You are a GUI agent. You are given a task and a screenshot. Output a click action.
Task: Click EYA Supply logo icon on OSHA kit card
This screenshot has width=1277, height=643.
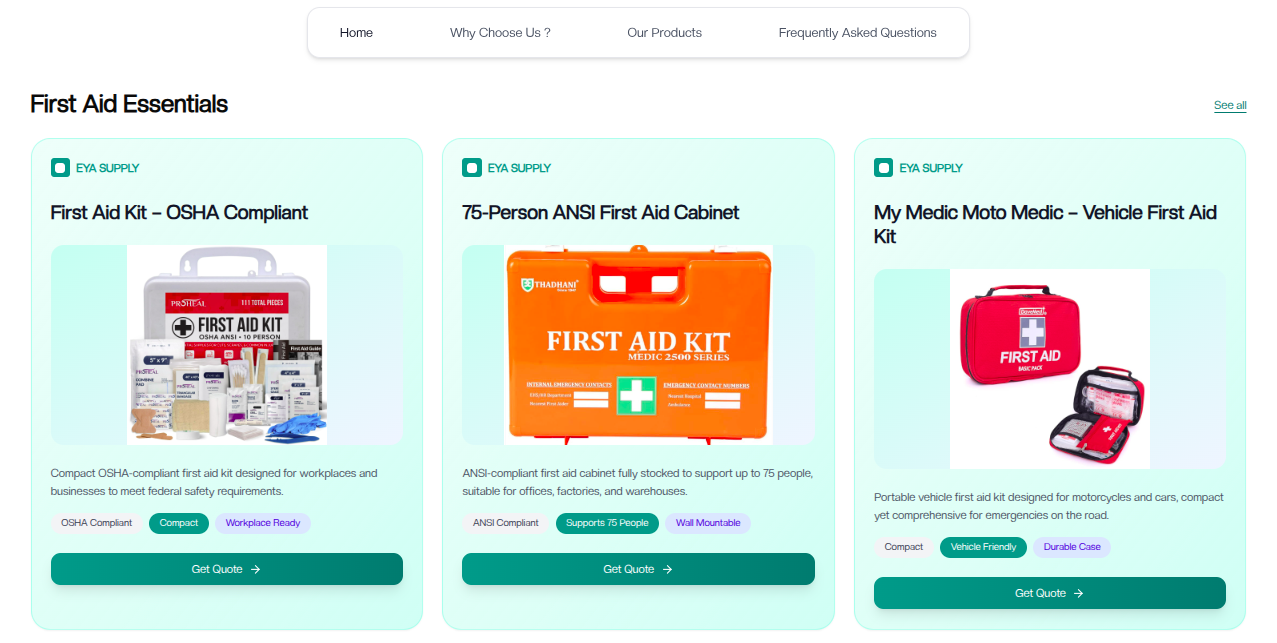pyautogui.click(x=60, y=168)
